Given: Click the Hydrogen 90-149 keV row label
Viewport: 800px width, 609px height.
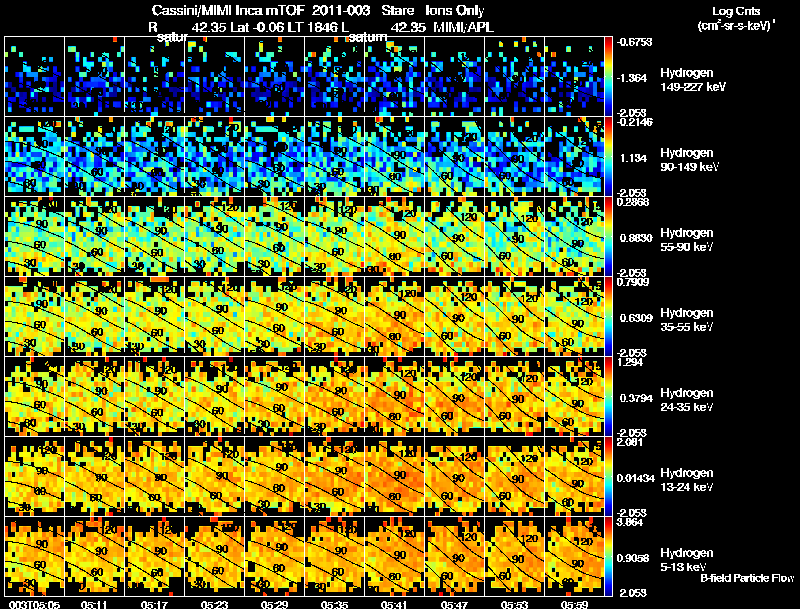Looking at the screenshot, I should click(x=689, y=160).
